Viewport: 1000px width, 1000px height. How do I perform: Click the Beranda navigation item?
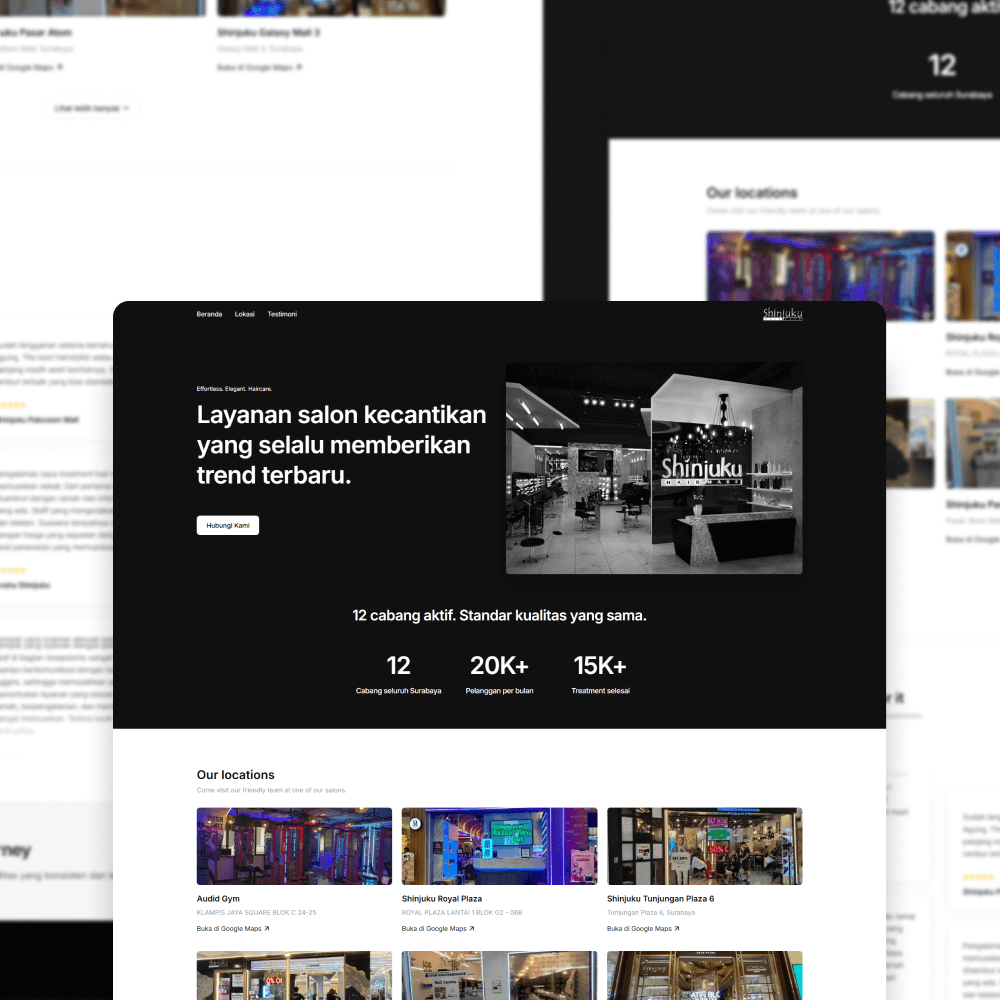coord(209,314)
